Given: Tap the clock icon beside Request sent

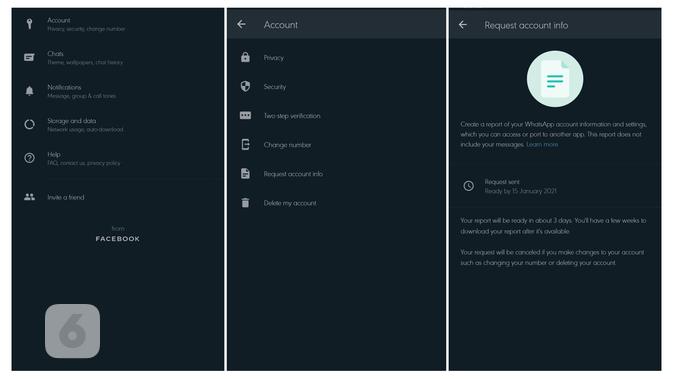Looking at the screenshot, I should click(468, 186).
